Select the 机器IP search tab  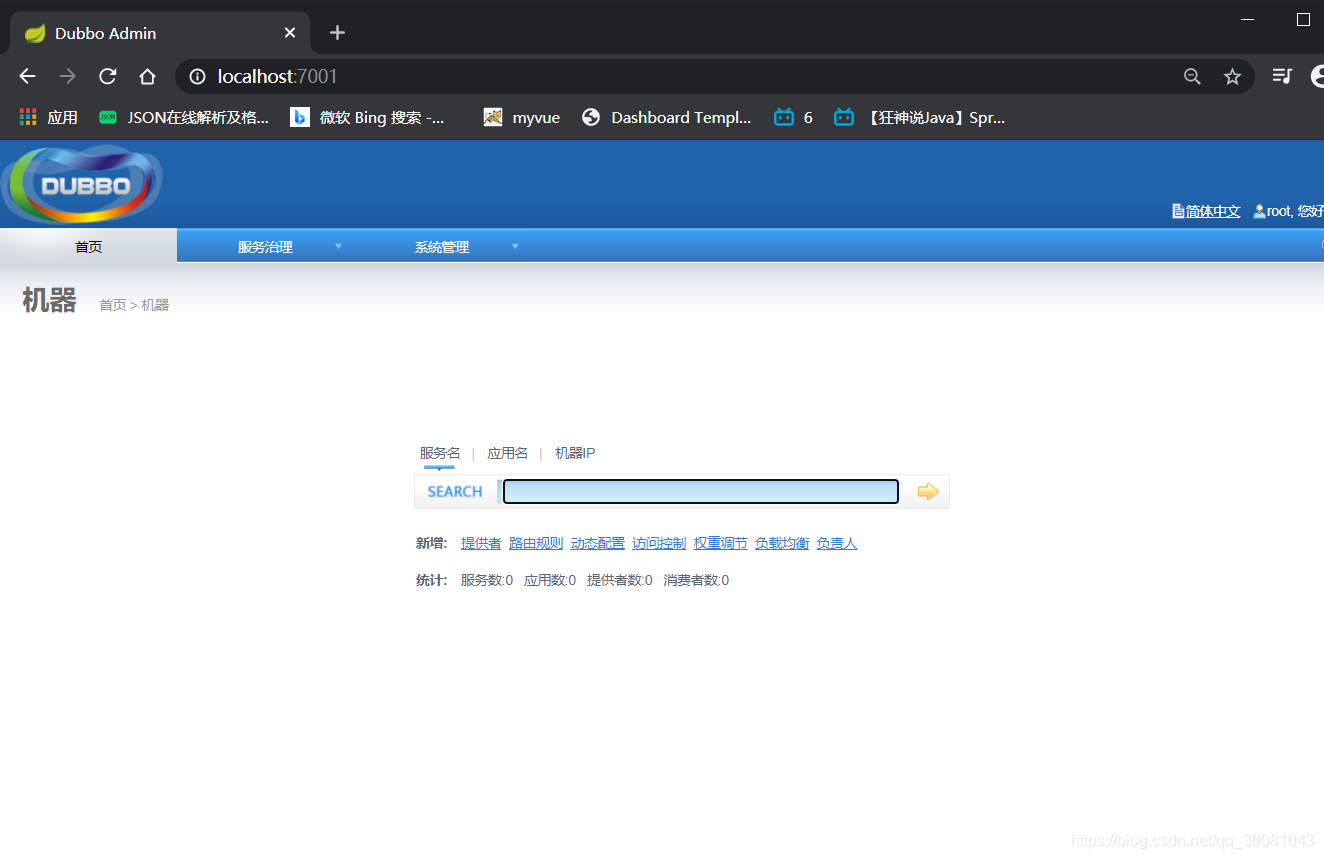(x=575, y=453)
